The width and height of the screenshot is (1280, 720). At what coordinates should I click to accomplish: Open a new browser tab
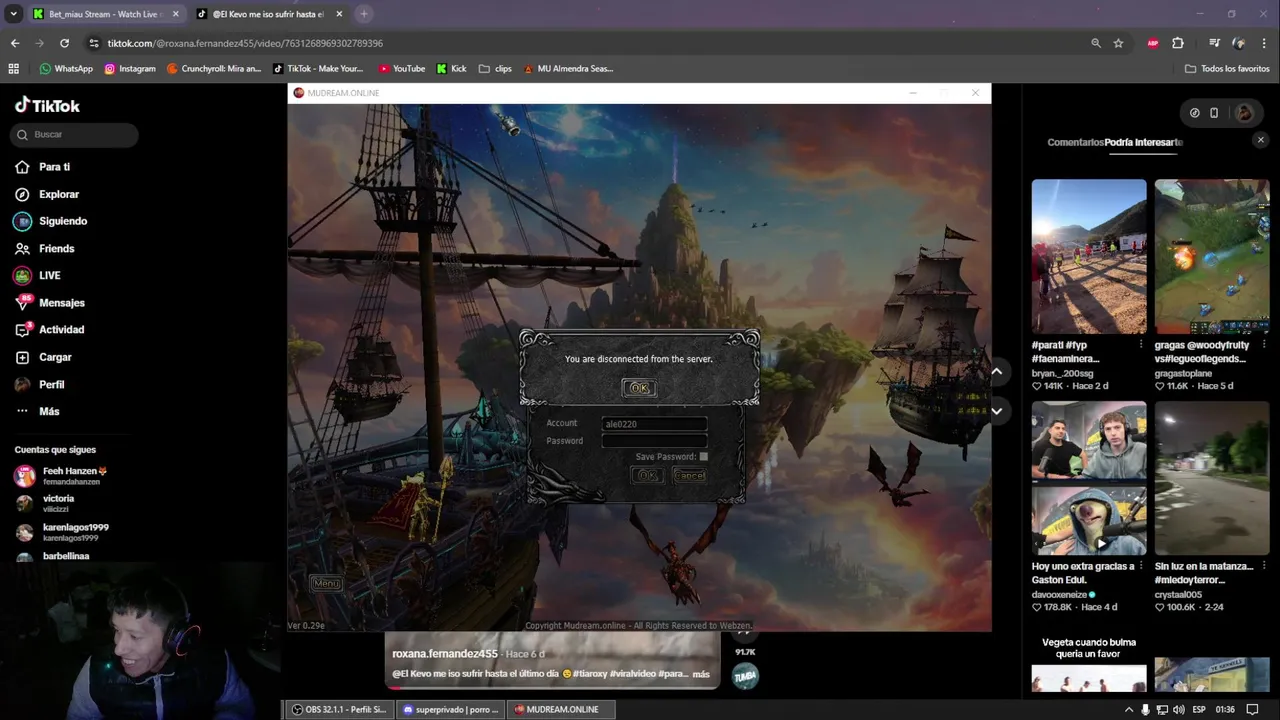click(364, 14)
